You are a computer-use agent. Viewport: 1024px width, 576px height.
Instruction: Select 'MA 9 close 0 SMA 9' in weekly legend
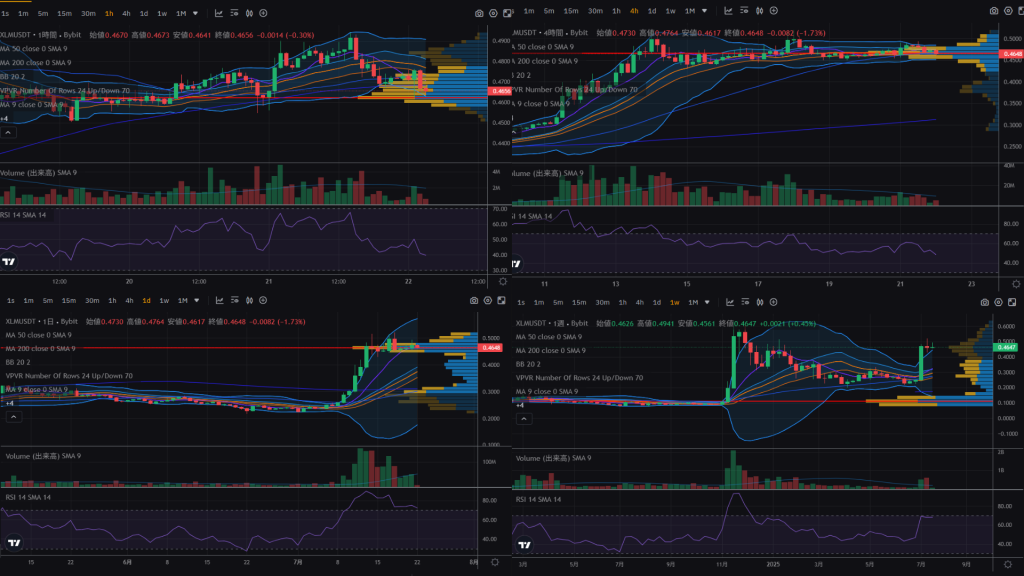tap(547, 392)
